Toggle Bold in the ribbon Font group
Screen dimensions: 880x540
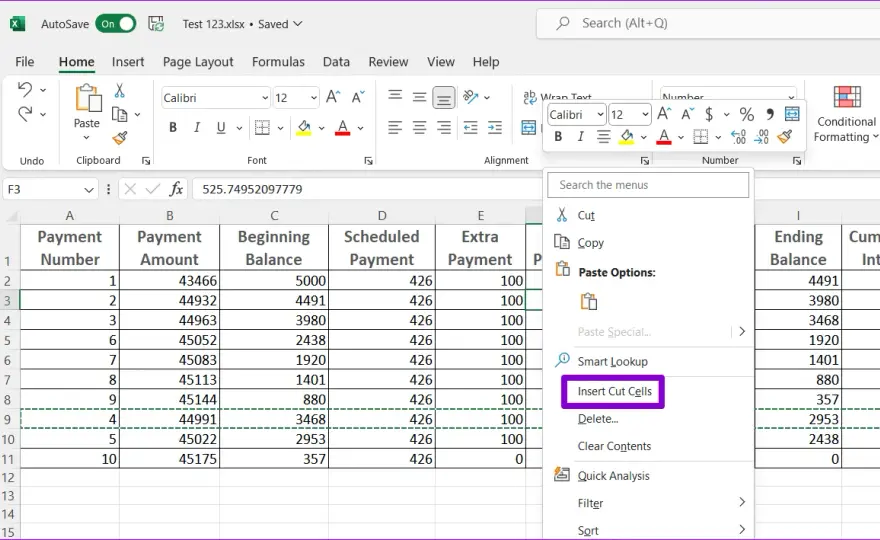[173, 128]
